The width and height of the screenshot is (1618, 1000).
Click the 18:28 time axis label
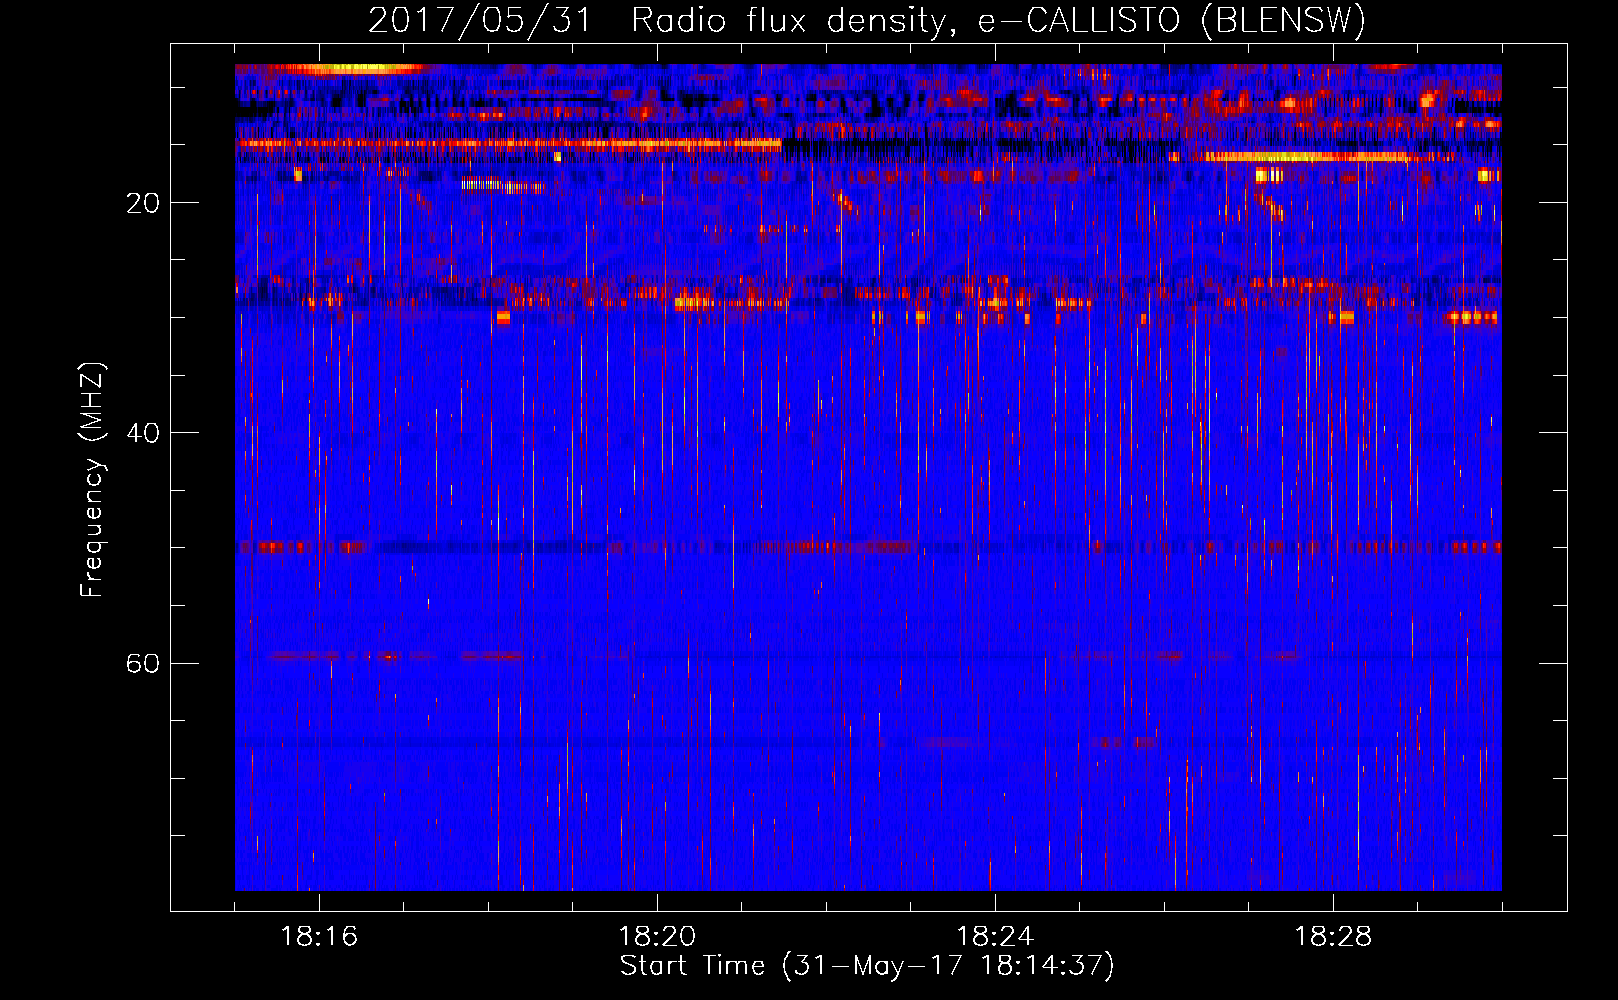(1333, 937)
